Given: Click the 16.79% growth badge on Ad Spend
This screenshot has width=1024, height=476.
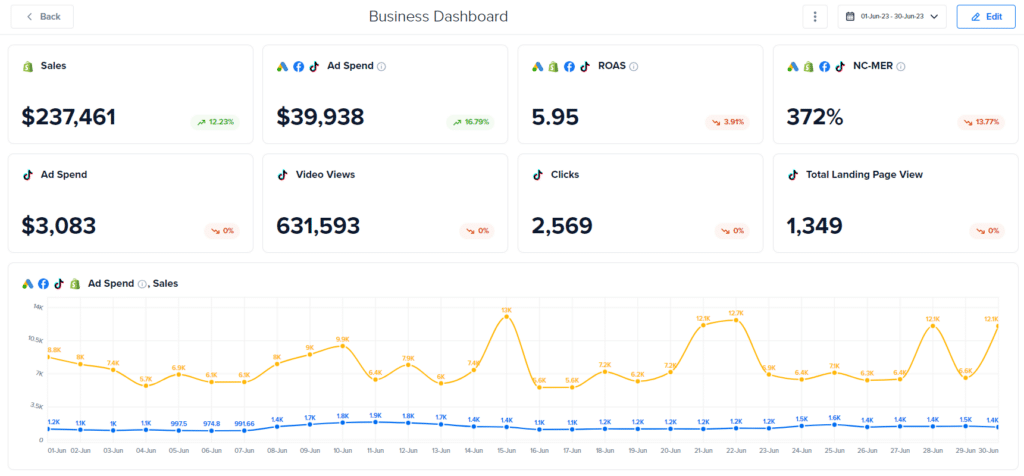Looking at the screenshot, I should coord(471,122).
